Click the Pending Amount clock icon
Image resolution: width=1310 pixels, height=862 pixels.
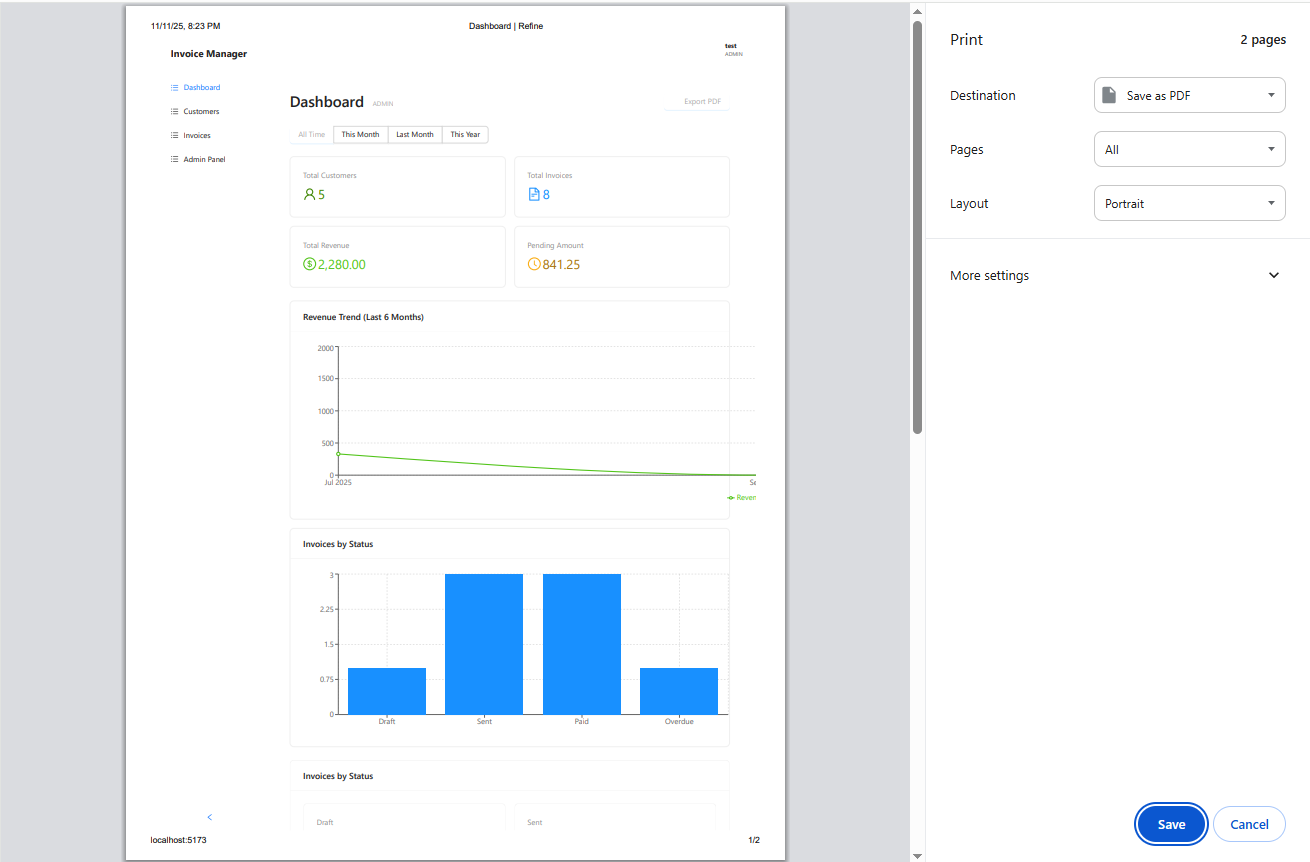click(x=533, y=265)
